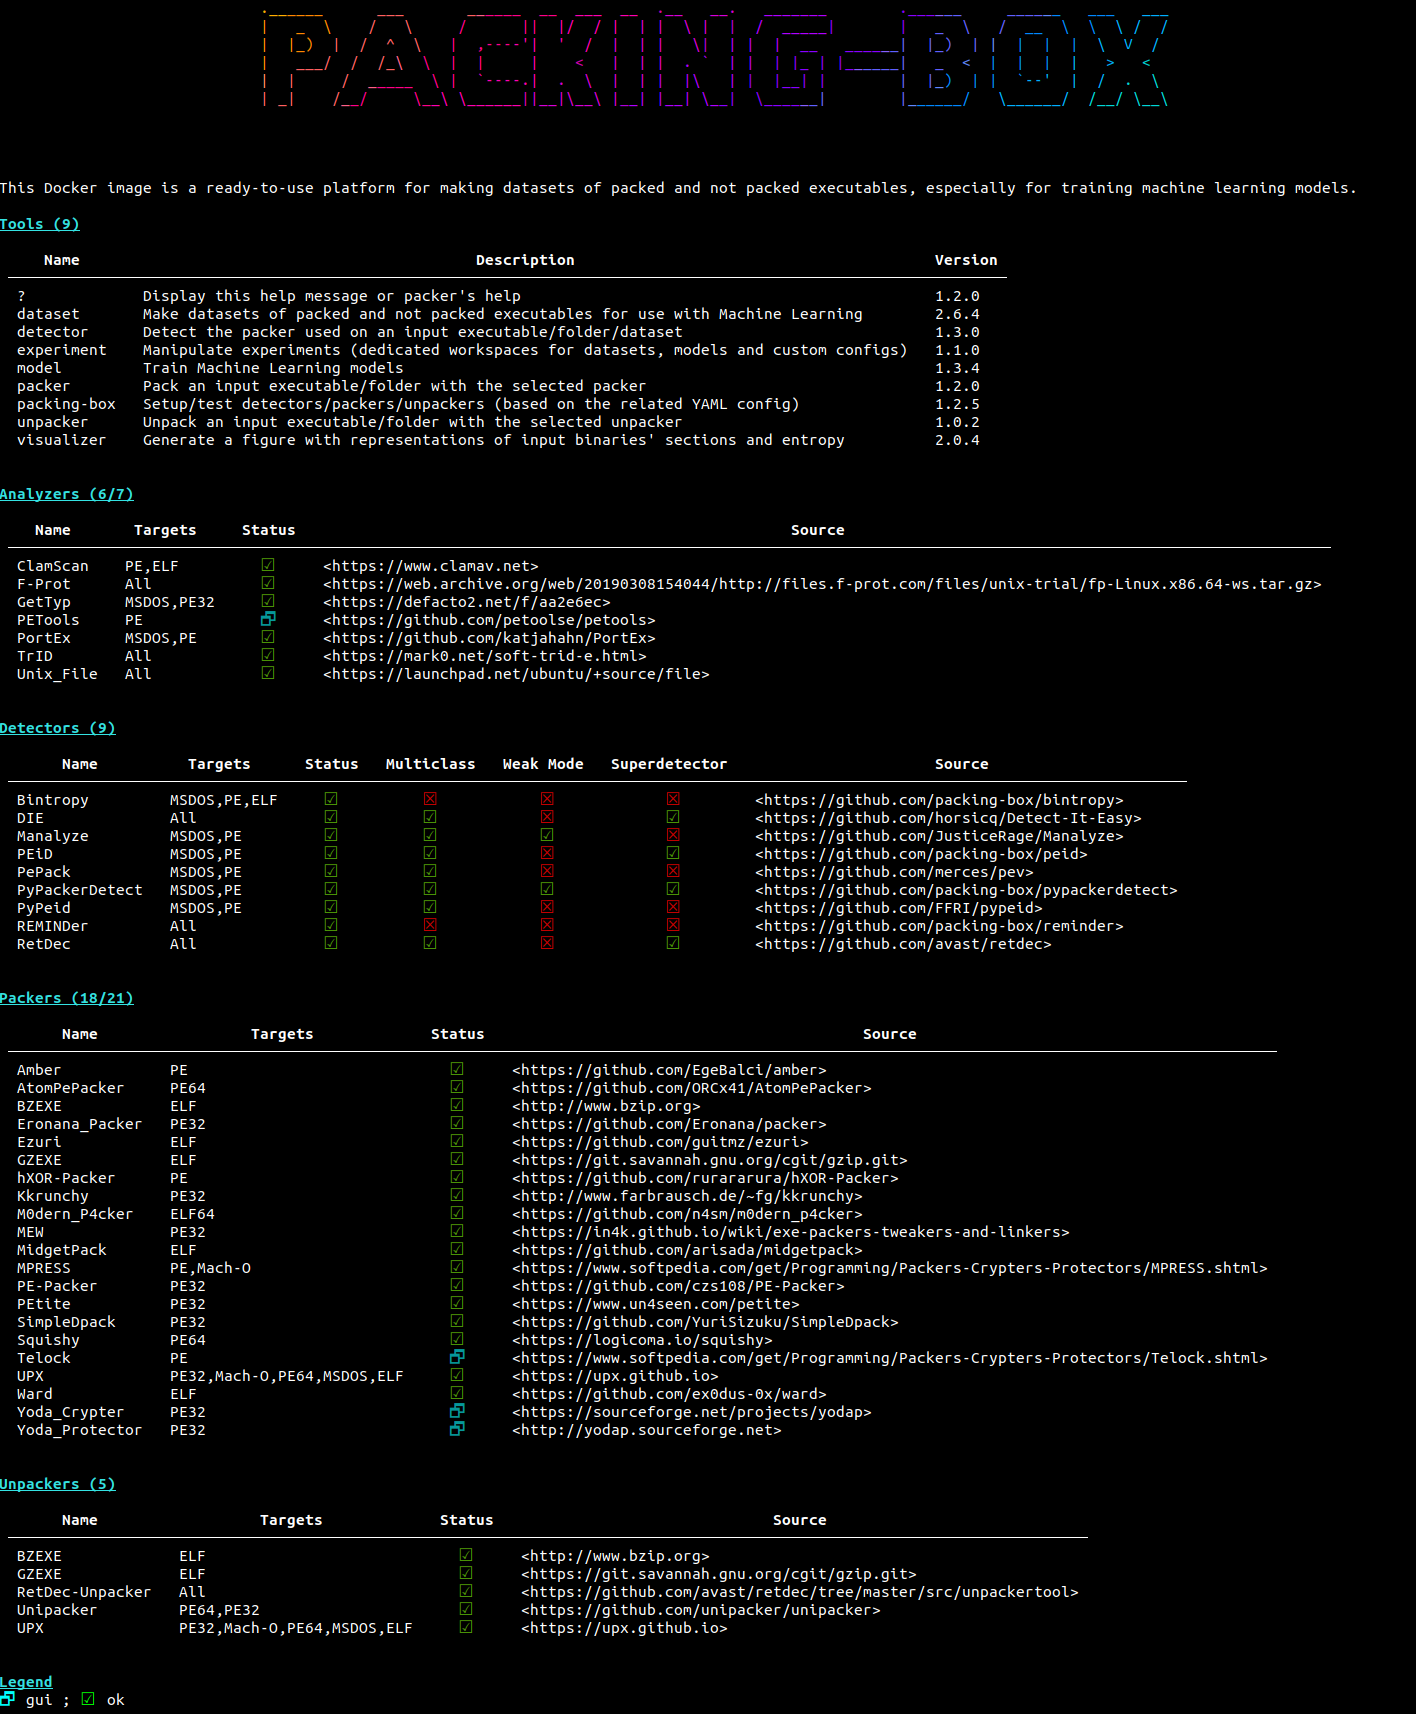Open the avast/retdec detector source link
1416x1714 pixels.
coord(903,944)
